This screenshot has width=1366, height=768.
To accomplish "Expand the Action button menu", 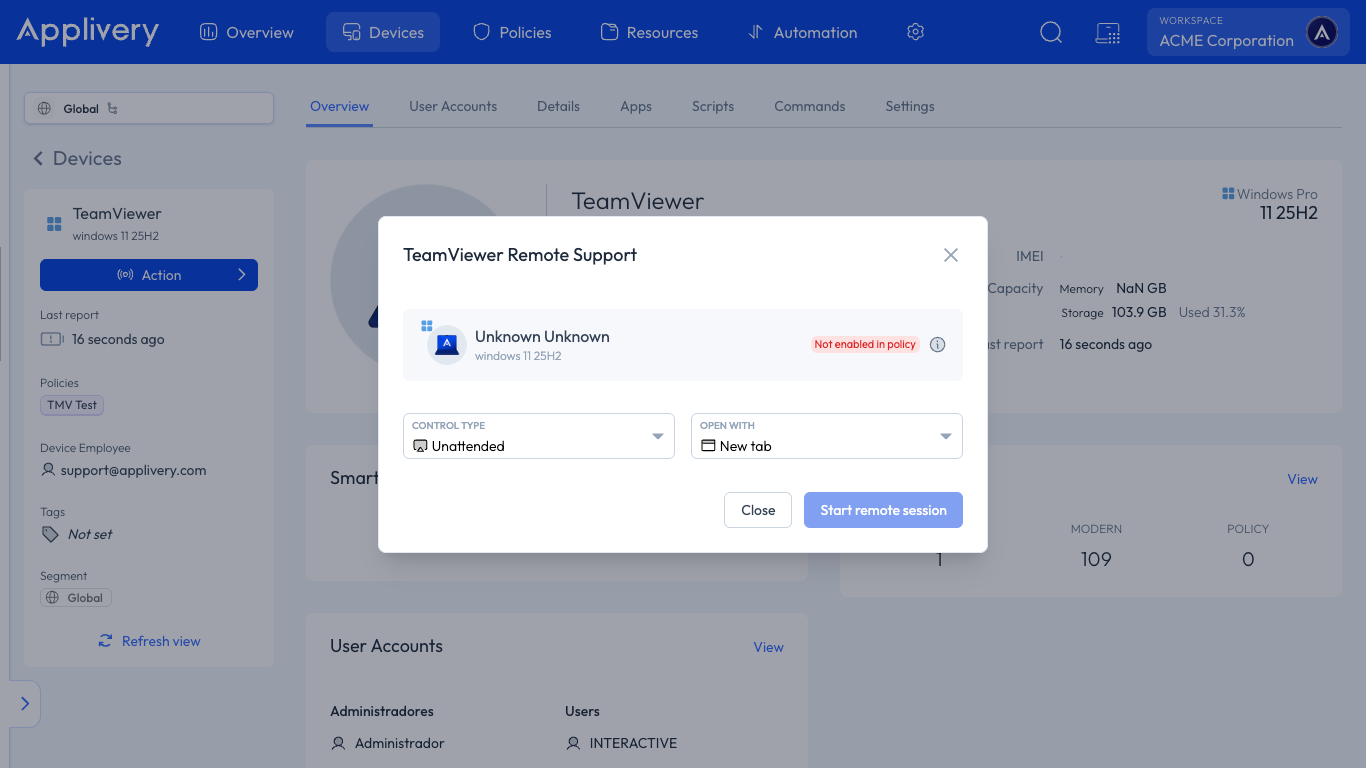I will coord(149,275).
